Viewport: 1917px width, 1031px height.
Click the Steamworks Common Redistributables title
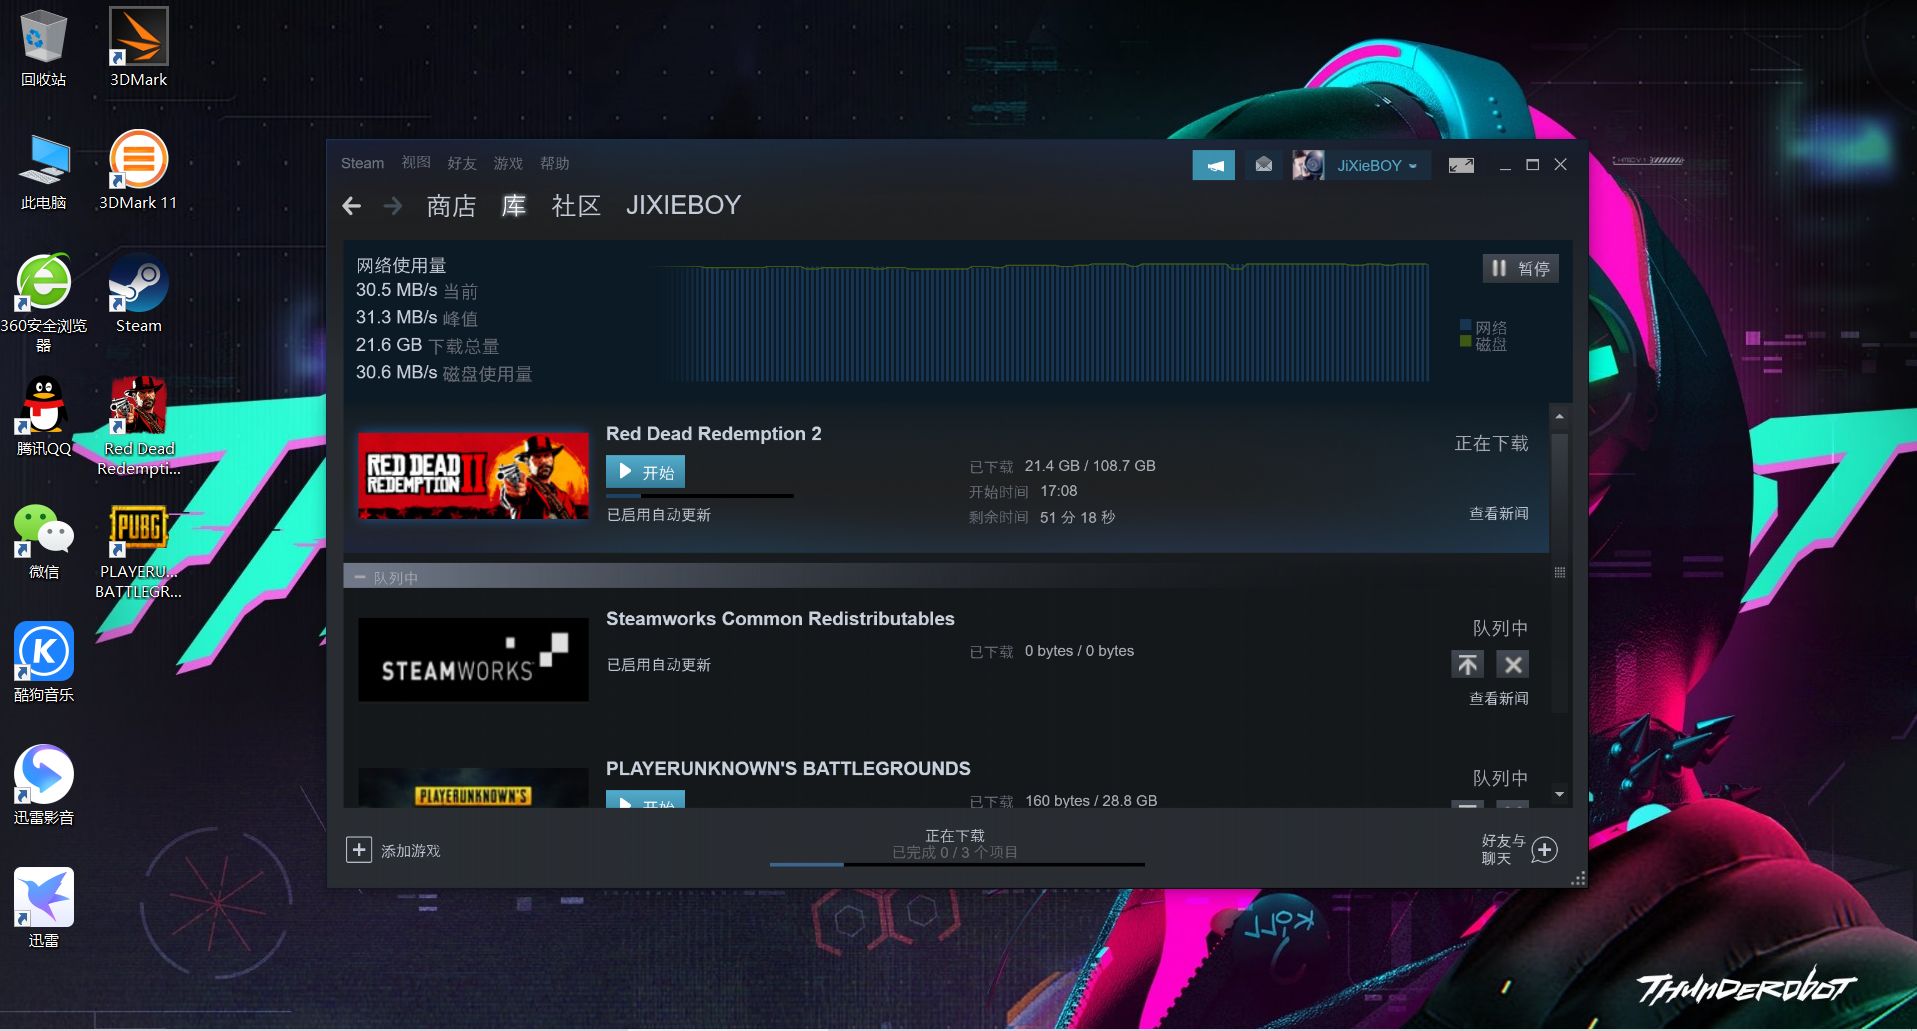(780, 619)
